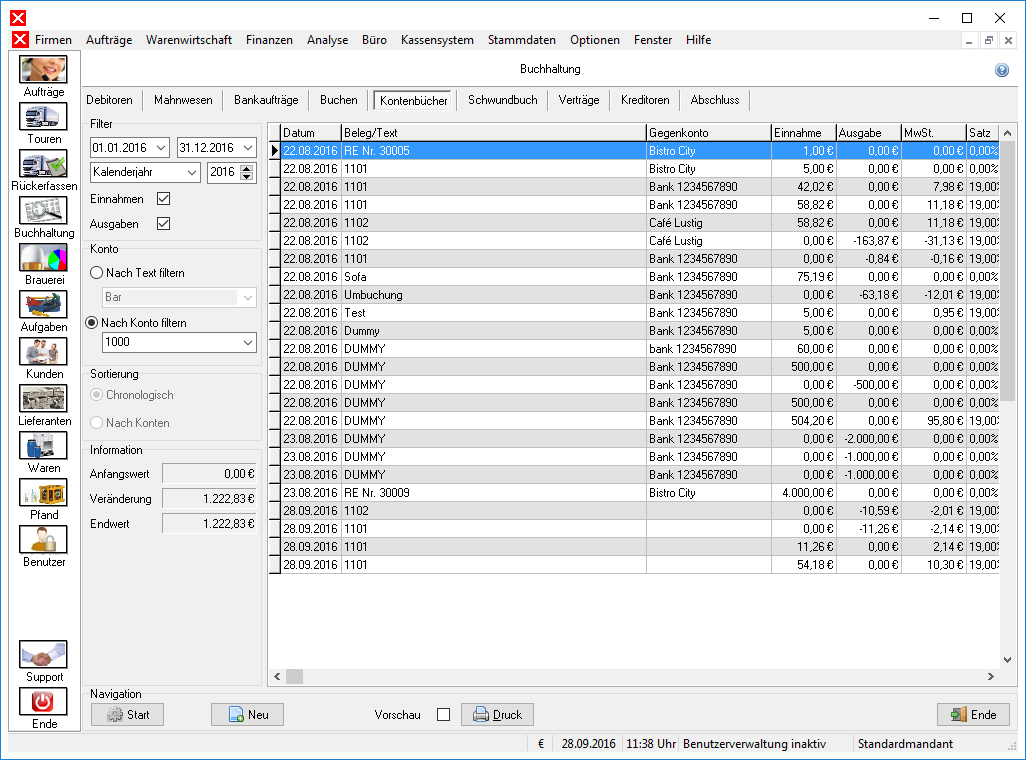The width and height of the screenshot is (1026, 760).
Task: Select Nach Text filtern radio button
Action: click(x=97, y=273)
